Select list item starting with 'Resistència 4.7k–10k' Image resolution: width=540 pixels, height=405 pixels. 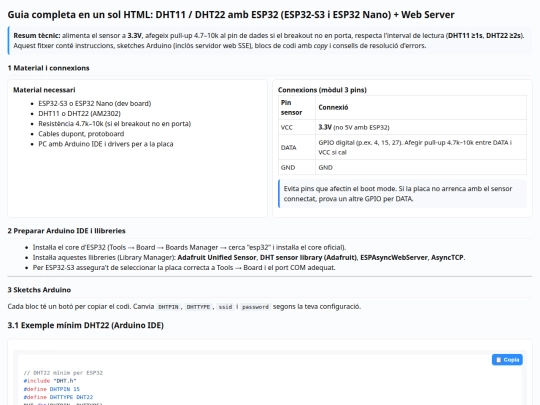(x=115, y=123)
